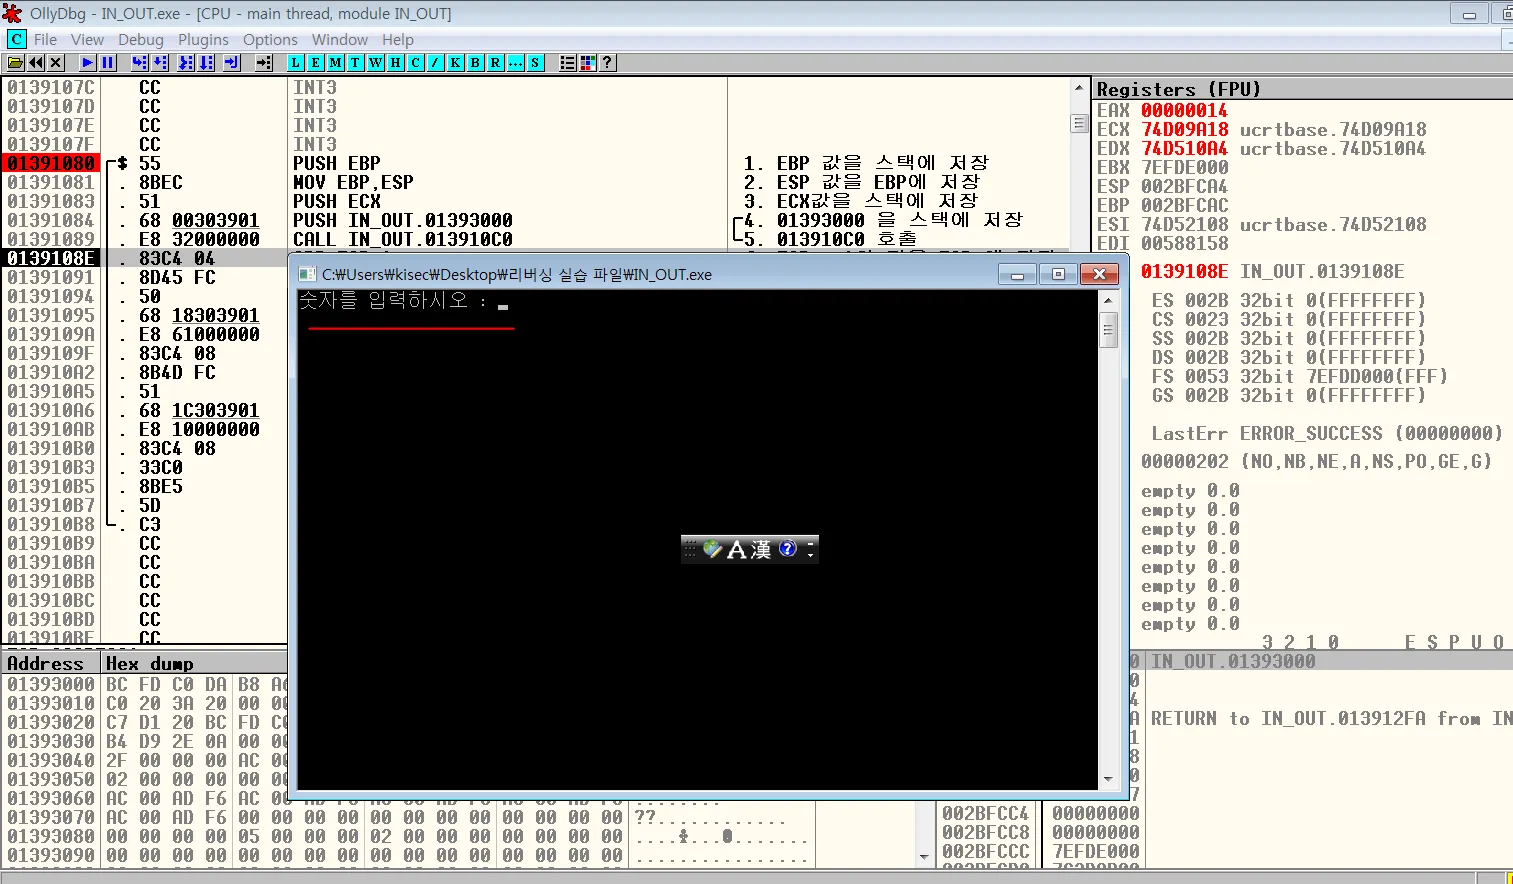Show References with the R button

(495, 62)
